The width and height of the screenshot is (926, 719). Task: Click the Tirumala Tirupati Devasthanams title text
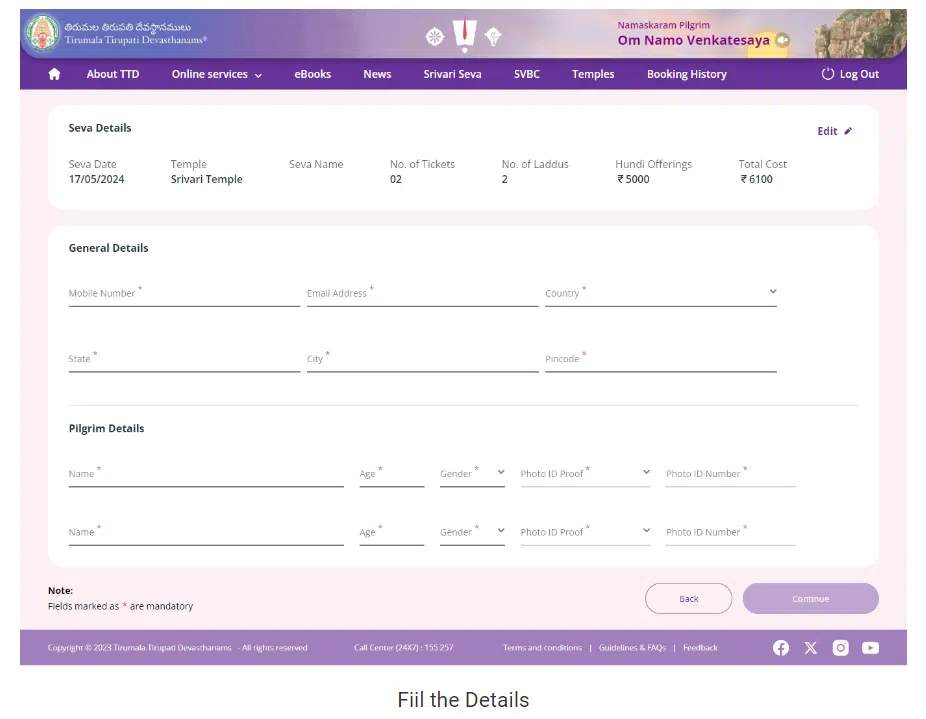(x=136, y=40)
